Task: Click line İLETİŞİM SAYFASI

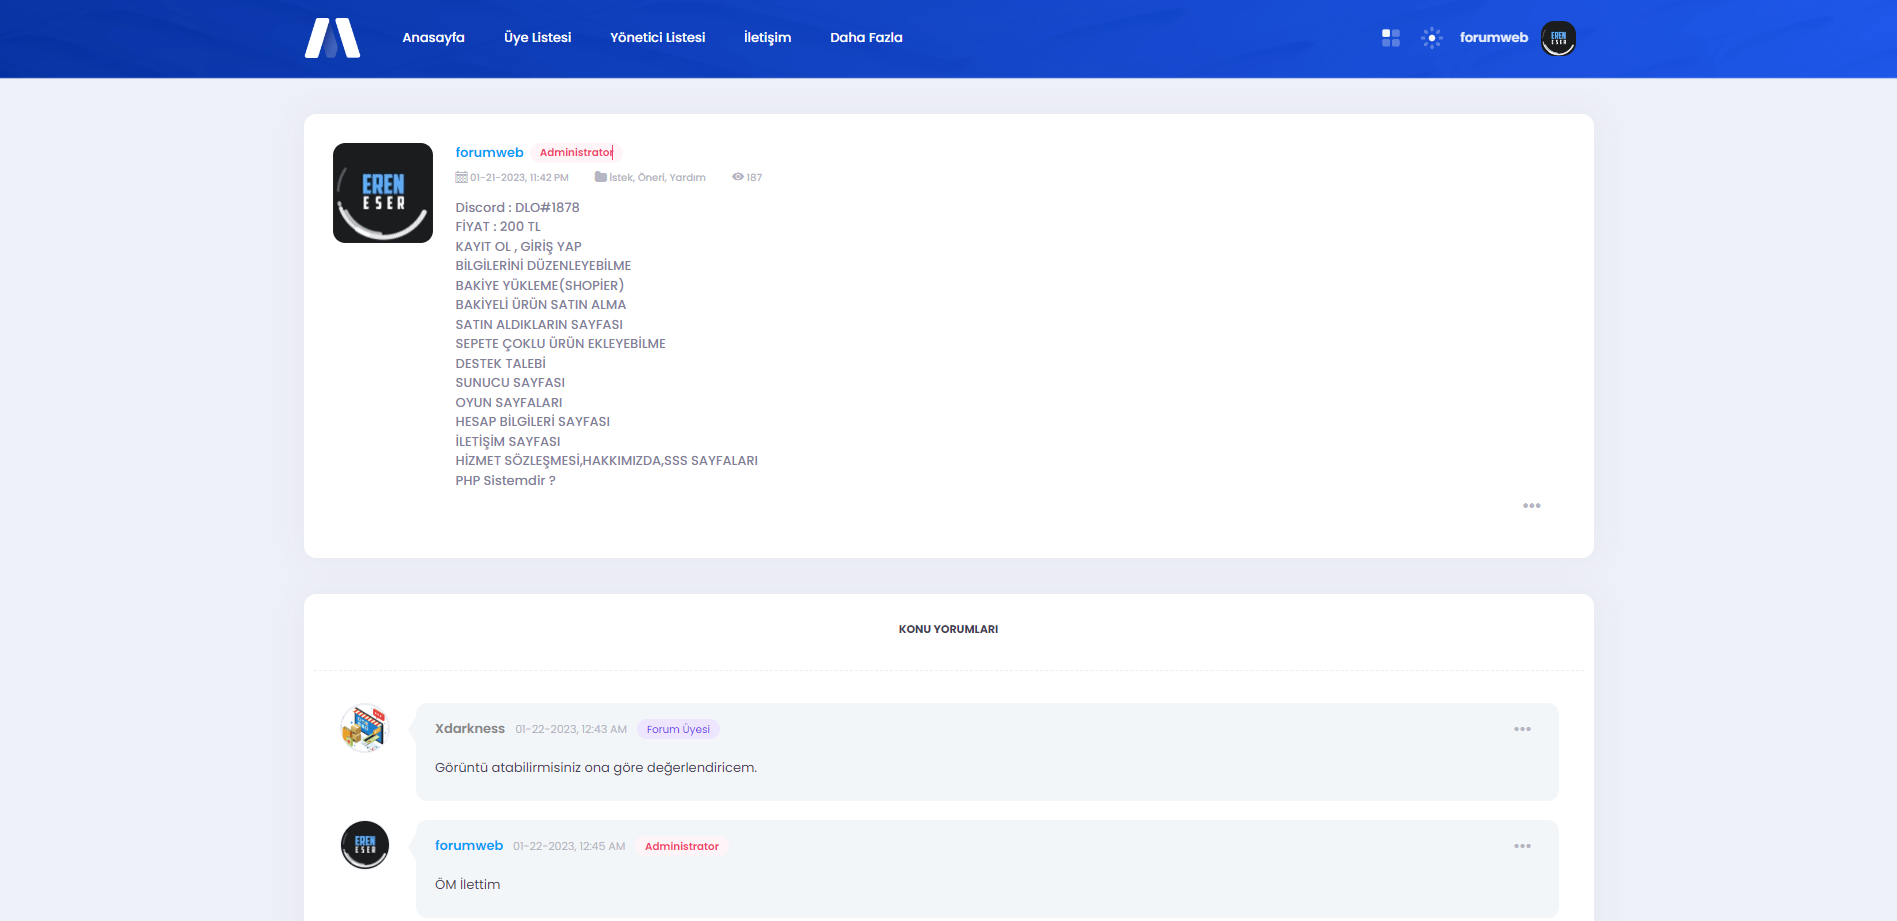Action: coord(507,442)
